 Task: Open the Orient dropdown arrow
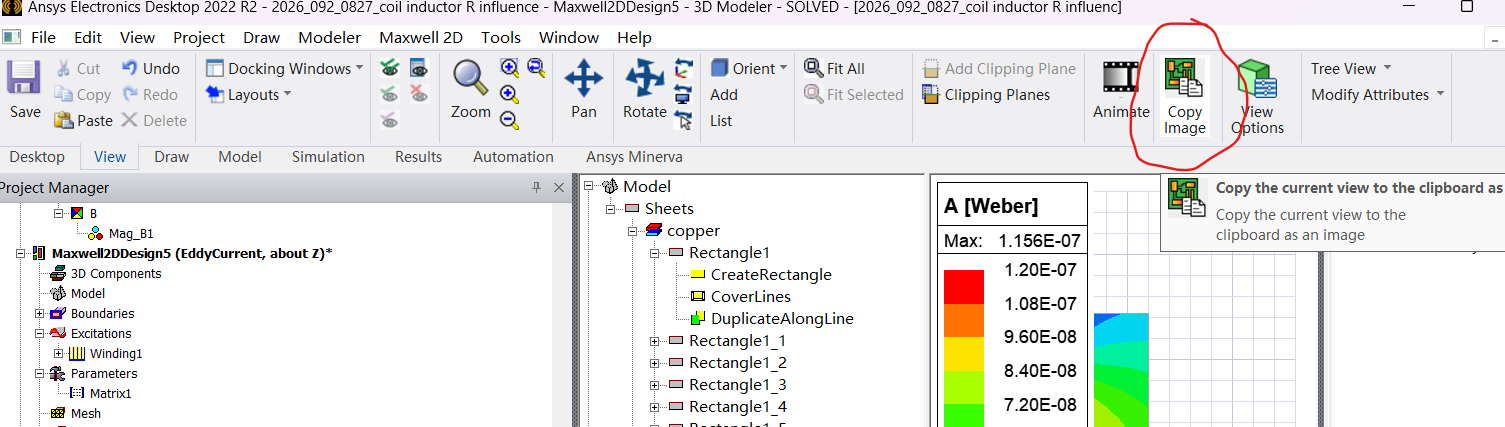click(783, 68)
